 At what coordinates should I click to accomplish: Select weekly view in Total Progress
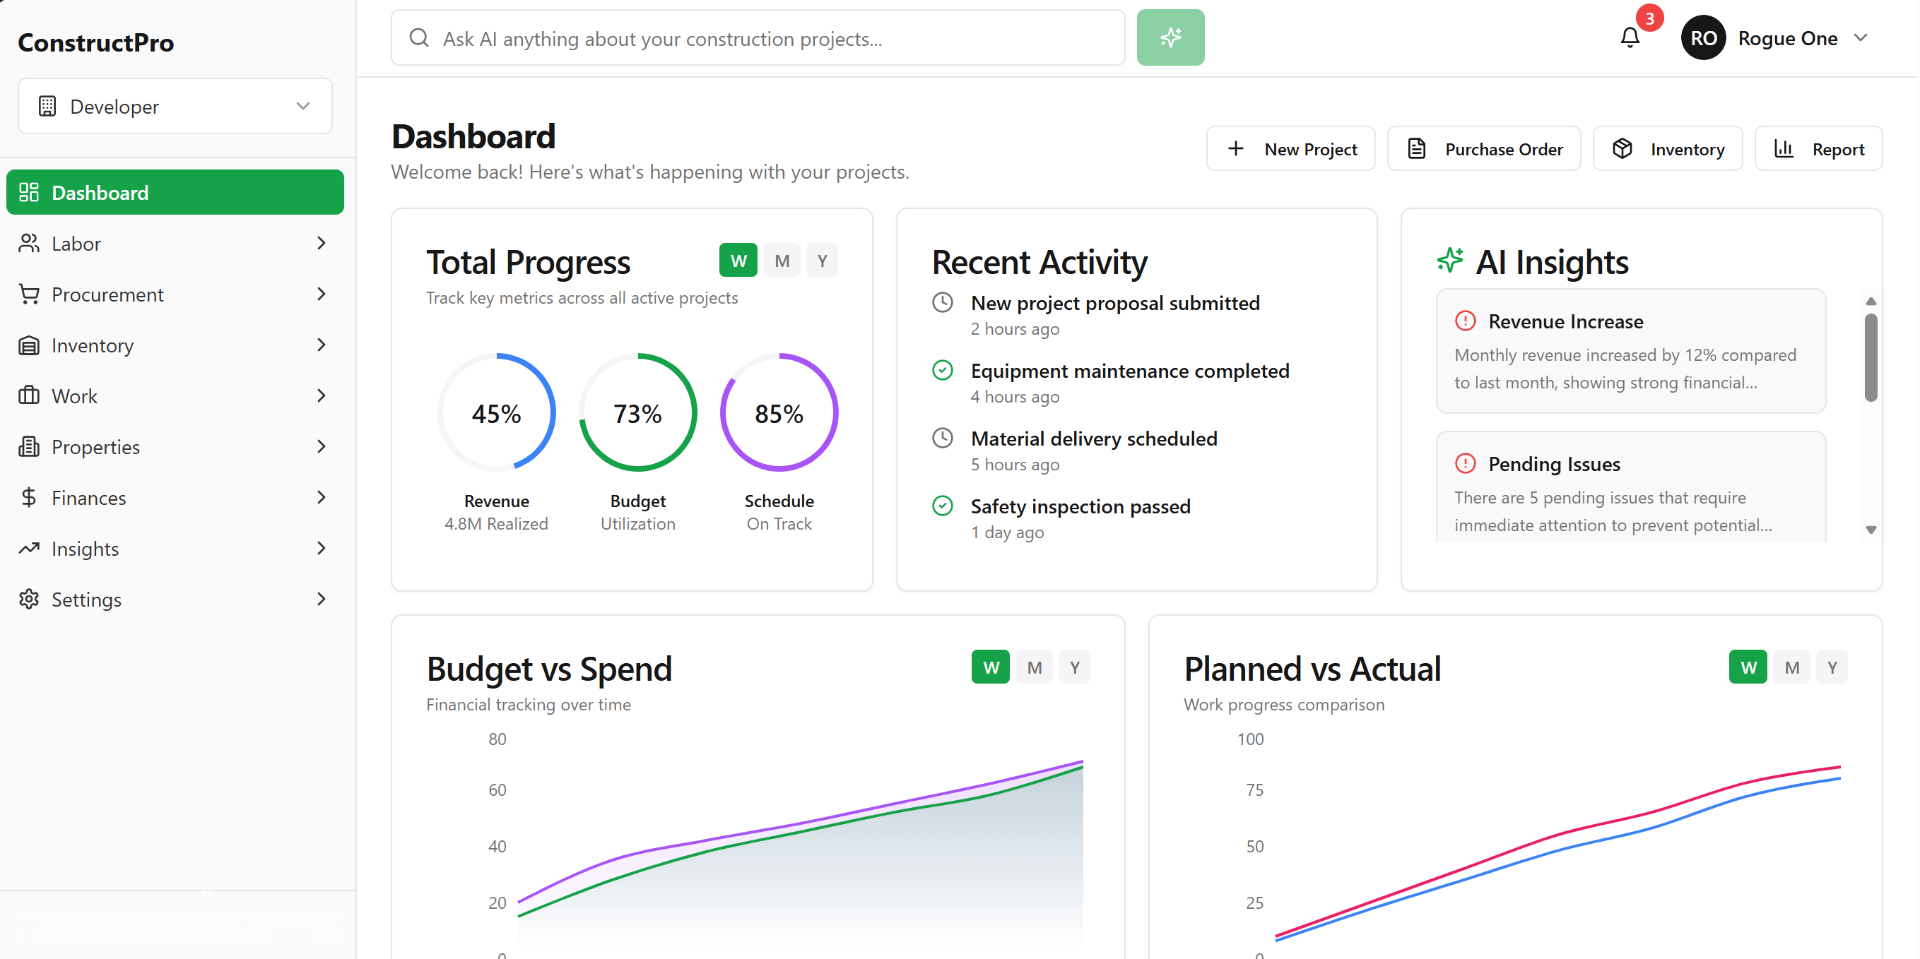[x=738, y=260]
